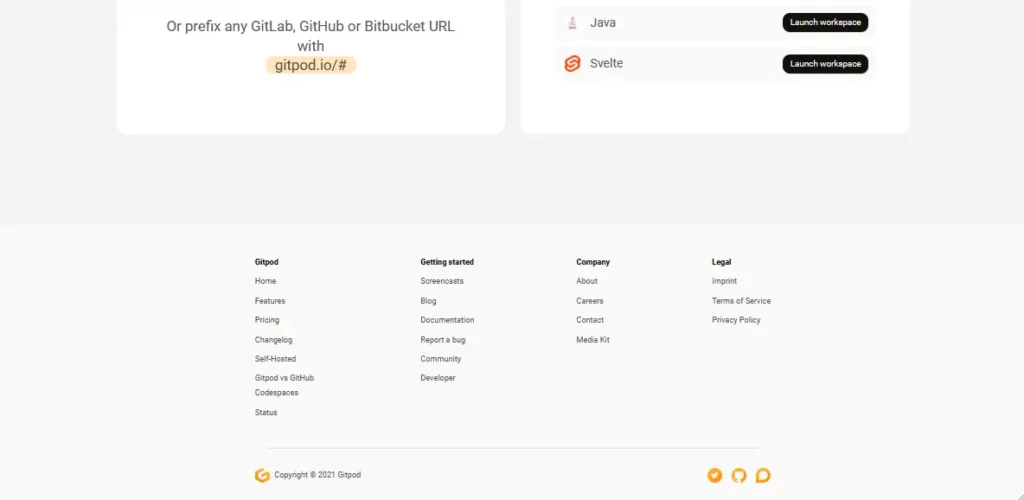
Task: Click the Gitpod logo beside the copyright
Action: [262, 476]
